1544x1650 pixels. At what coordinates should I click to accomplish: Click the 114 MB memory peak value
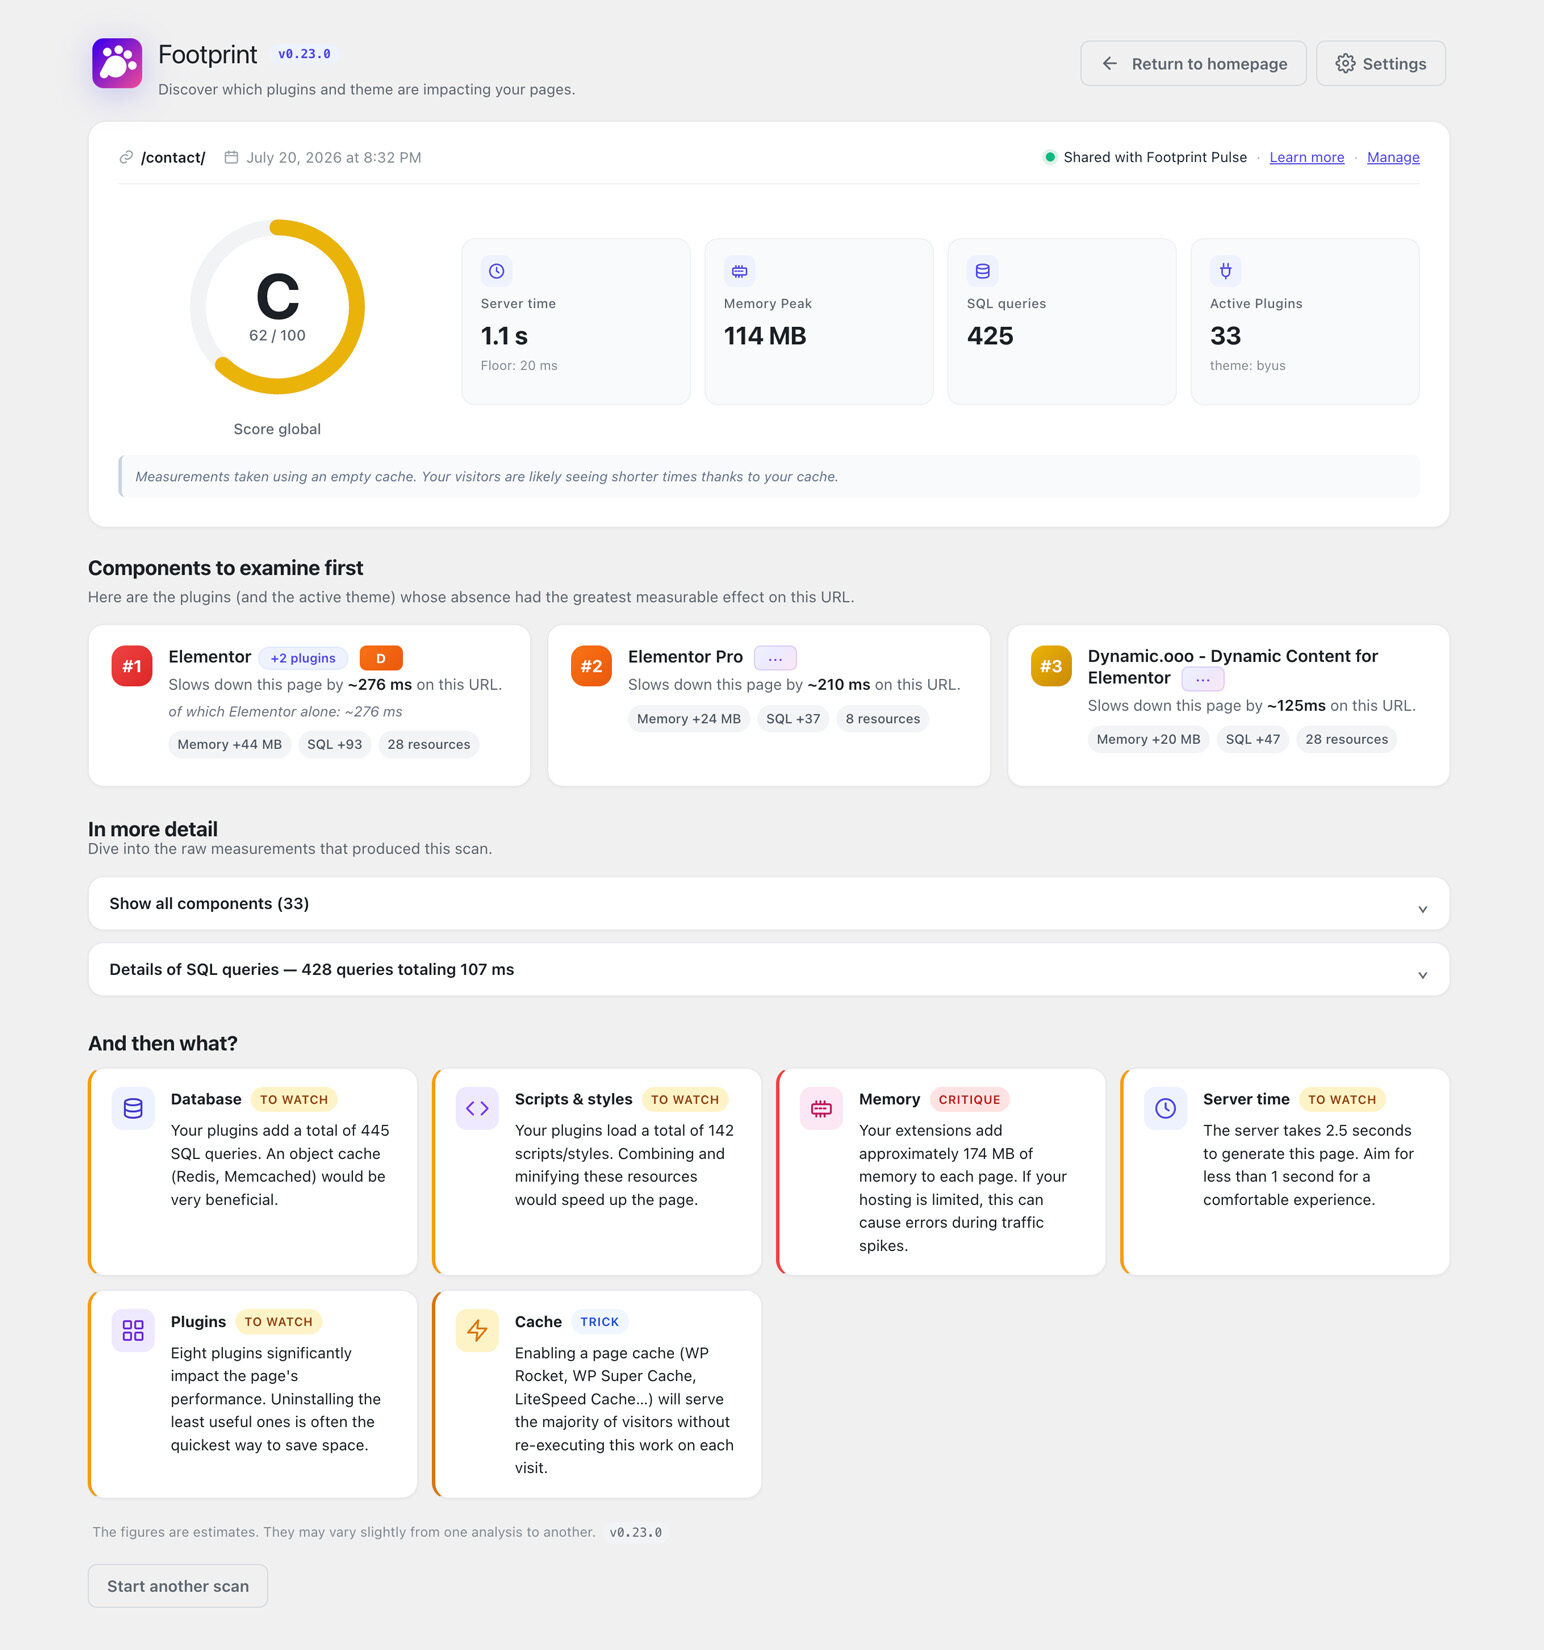pyautogui.click(x=765, y=336)
